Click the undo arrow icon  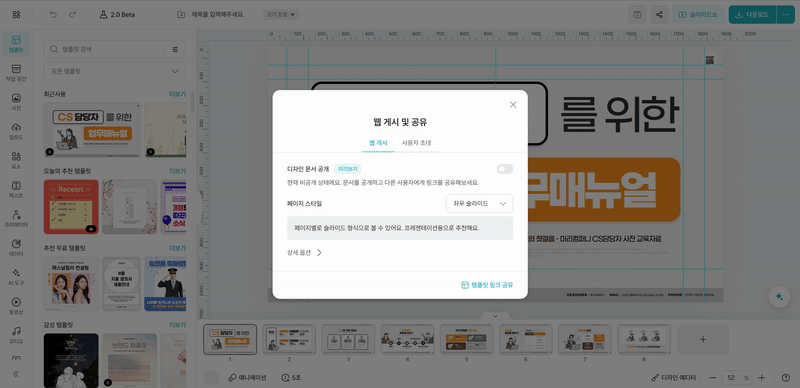coord(53,15)
